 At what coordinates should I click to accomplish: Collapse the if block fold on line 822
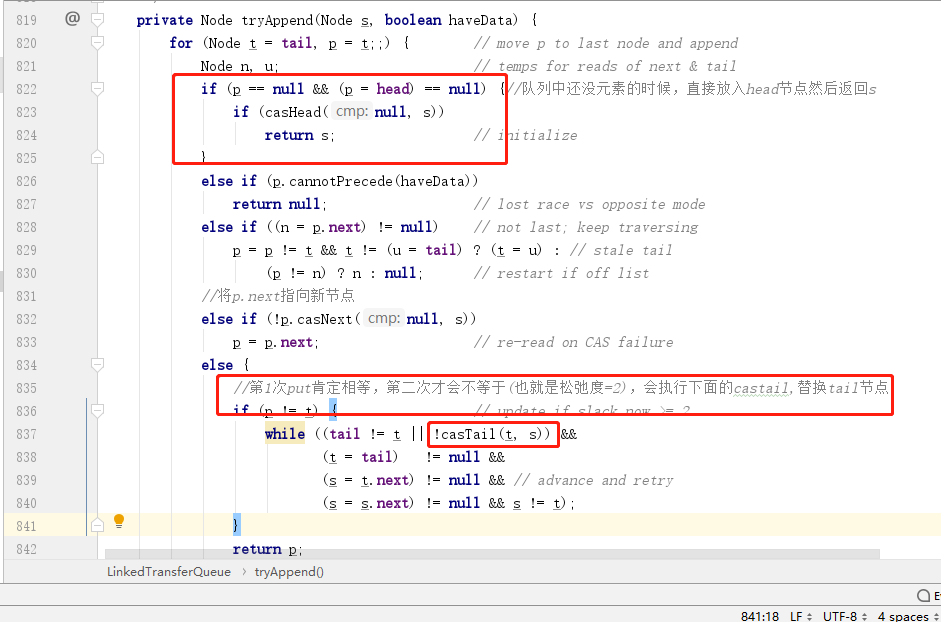click(97, 89)
